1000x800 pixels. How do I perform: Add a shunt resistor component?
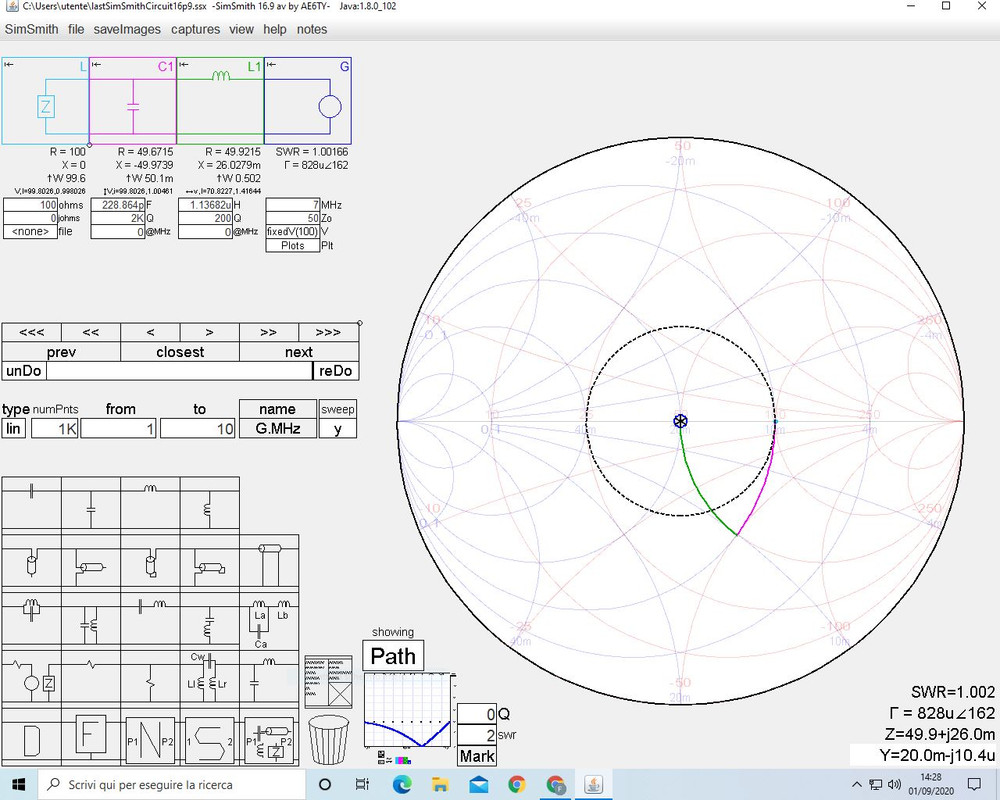(151, 678)
